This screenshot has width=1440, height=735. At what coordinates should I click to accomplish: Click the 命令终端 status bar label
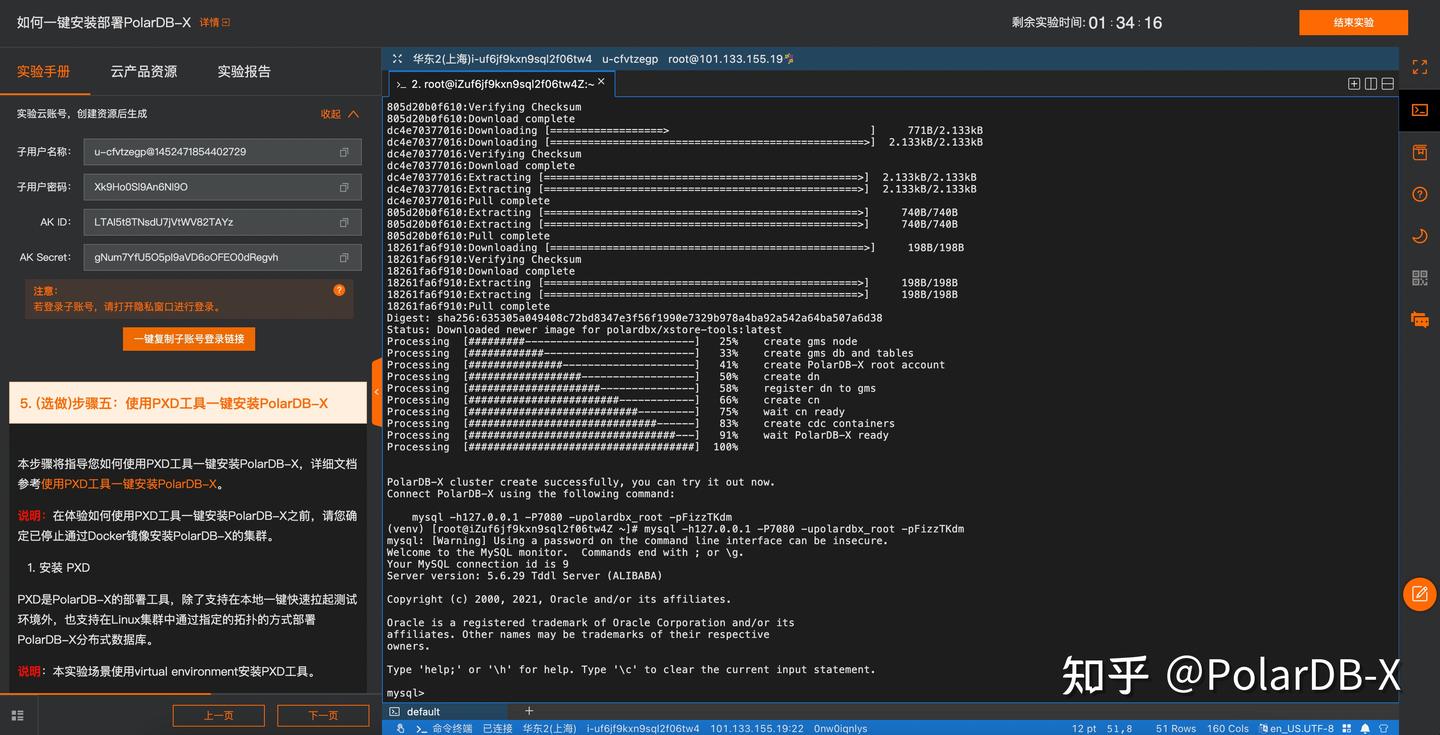pyautogui.click(x=452, y=729)
